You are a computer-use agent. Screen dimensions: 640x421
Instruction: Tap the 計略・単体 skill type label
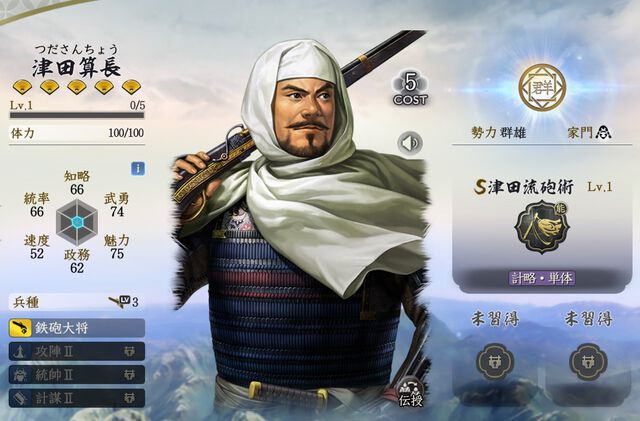pyautogui.click(x=542, y=278)
